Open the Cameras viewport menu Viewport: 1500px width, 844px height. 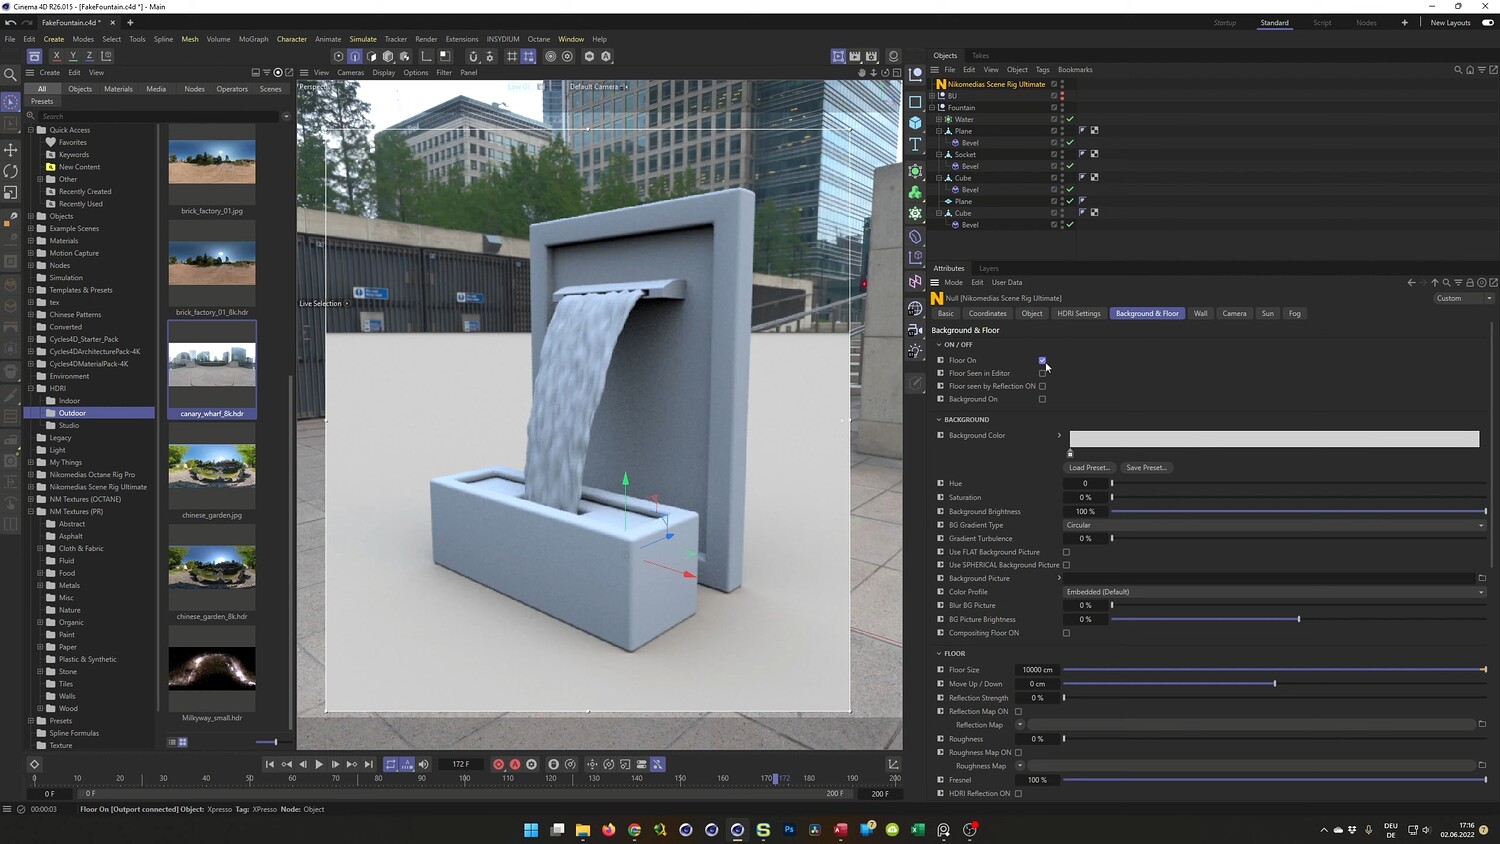point(351,73)
